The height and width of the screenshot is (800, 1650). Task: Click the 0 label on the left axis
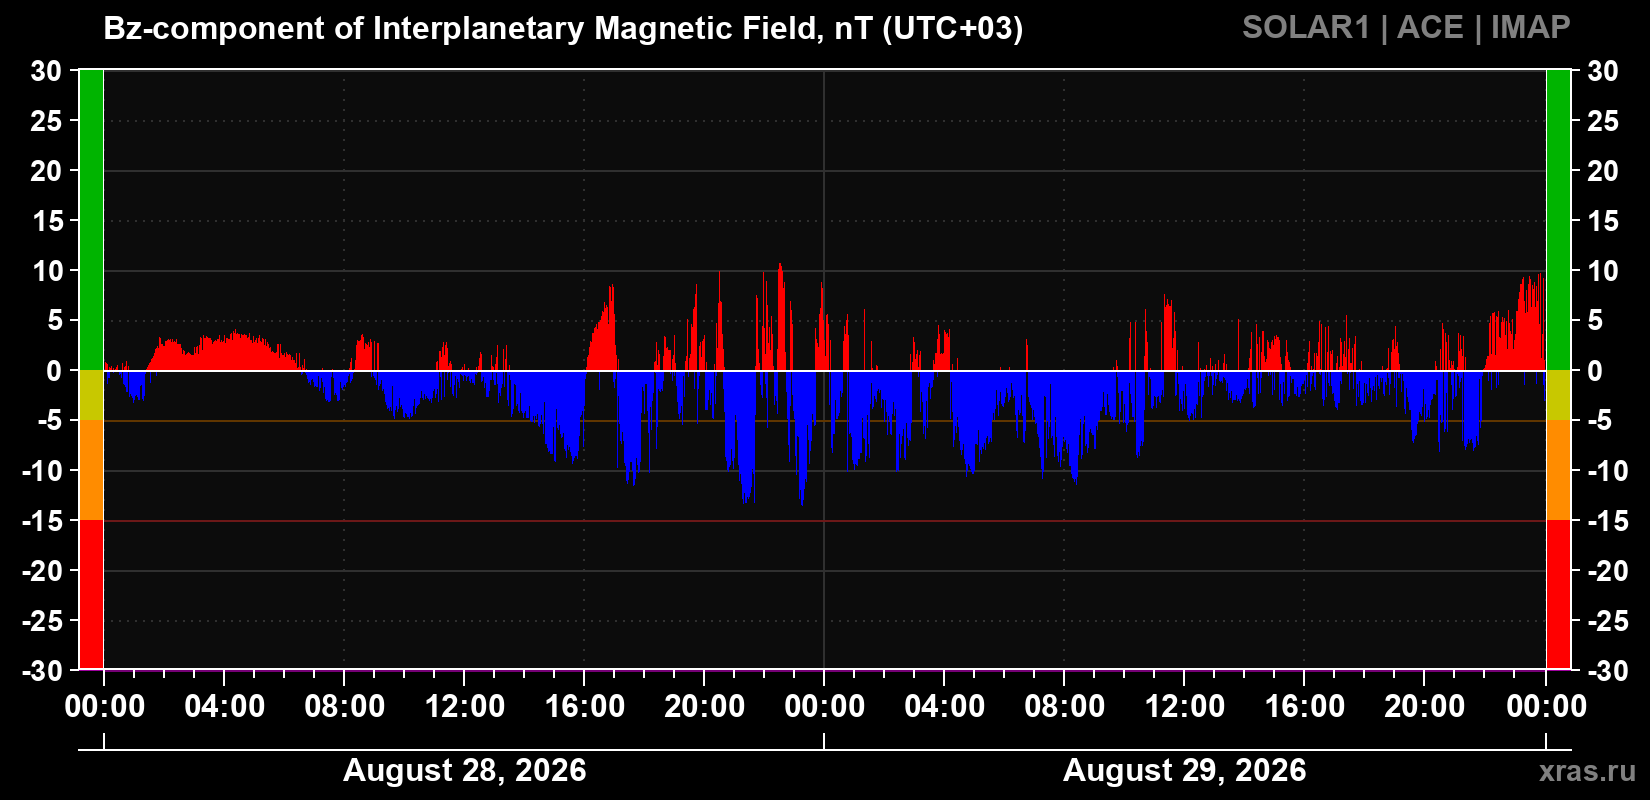pos(54,371)
